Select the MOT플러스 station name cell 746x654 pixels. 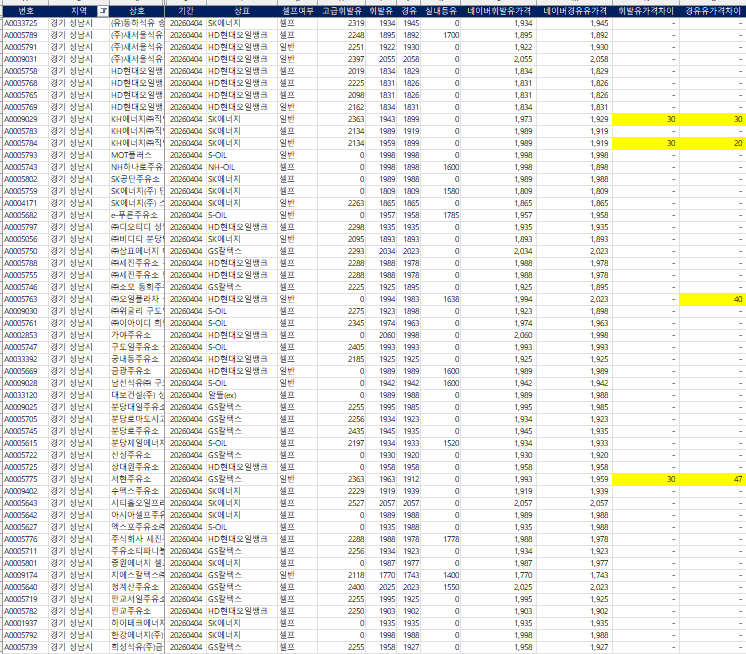pyautogui.click(x=137, y=155)
